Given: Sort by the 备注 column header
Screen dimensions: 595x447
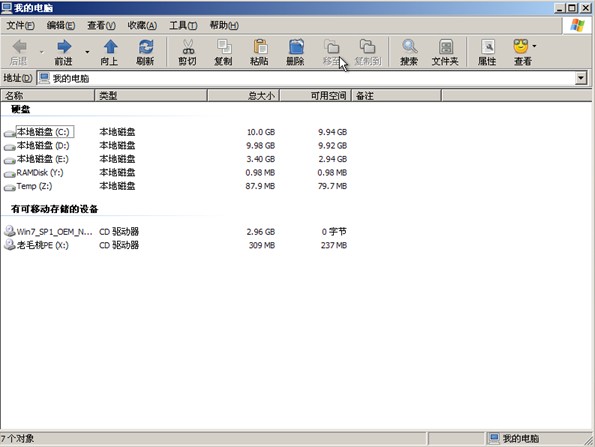Looking at the screenshot, I should click(397, 96).
